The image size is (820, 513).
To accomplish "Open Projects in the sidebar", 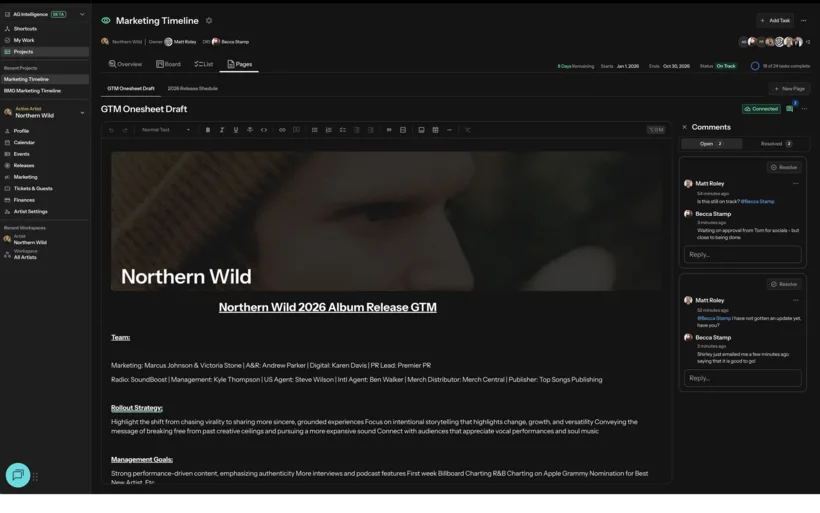I will pos(45,52).
